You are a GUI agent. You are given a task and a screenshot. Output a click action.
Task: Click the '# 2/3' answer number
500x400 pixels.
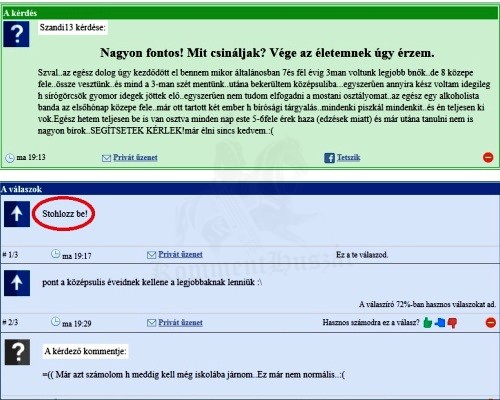pyautogui.click(x=10, y=322)
